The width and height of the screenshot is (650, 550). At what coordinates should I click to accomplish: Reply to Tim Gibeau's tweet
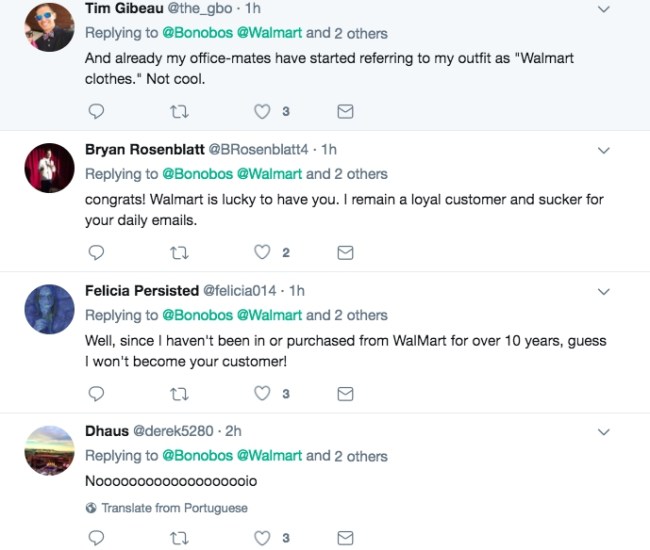point(96,111)
